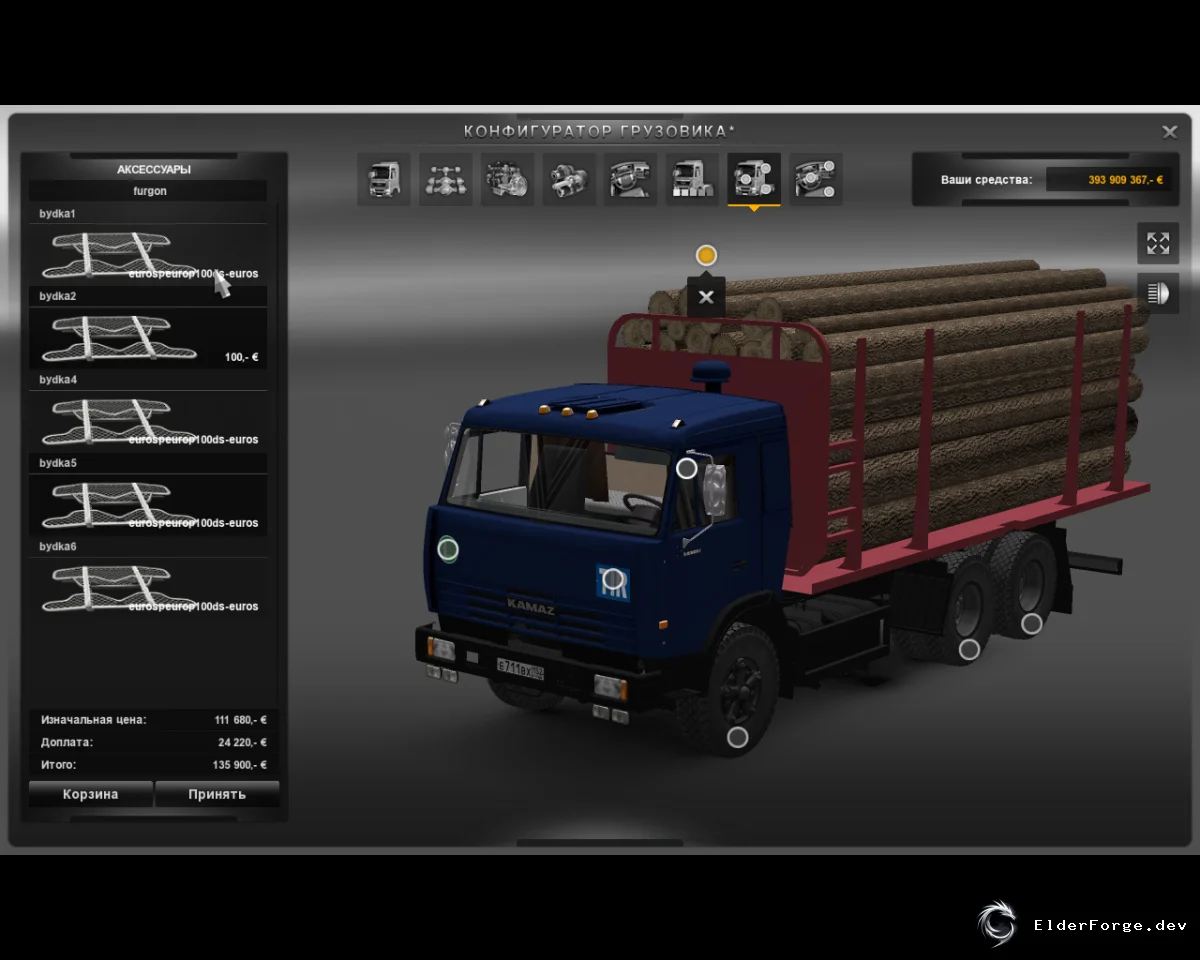Remove accessory with the X below orange node

(706, 297)
